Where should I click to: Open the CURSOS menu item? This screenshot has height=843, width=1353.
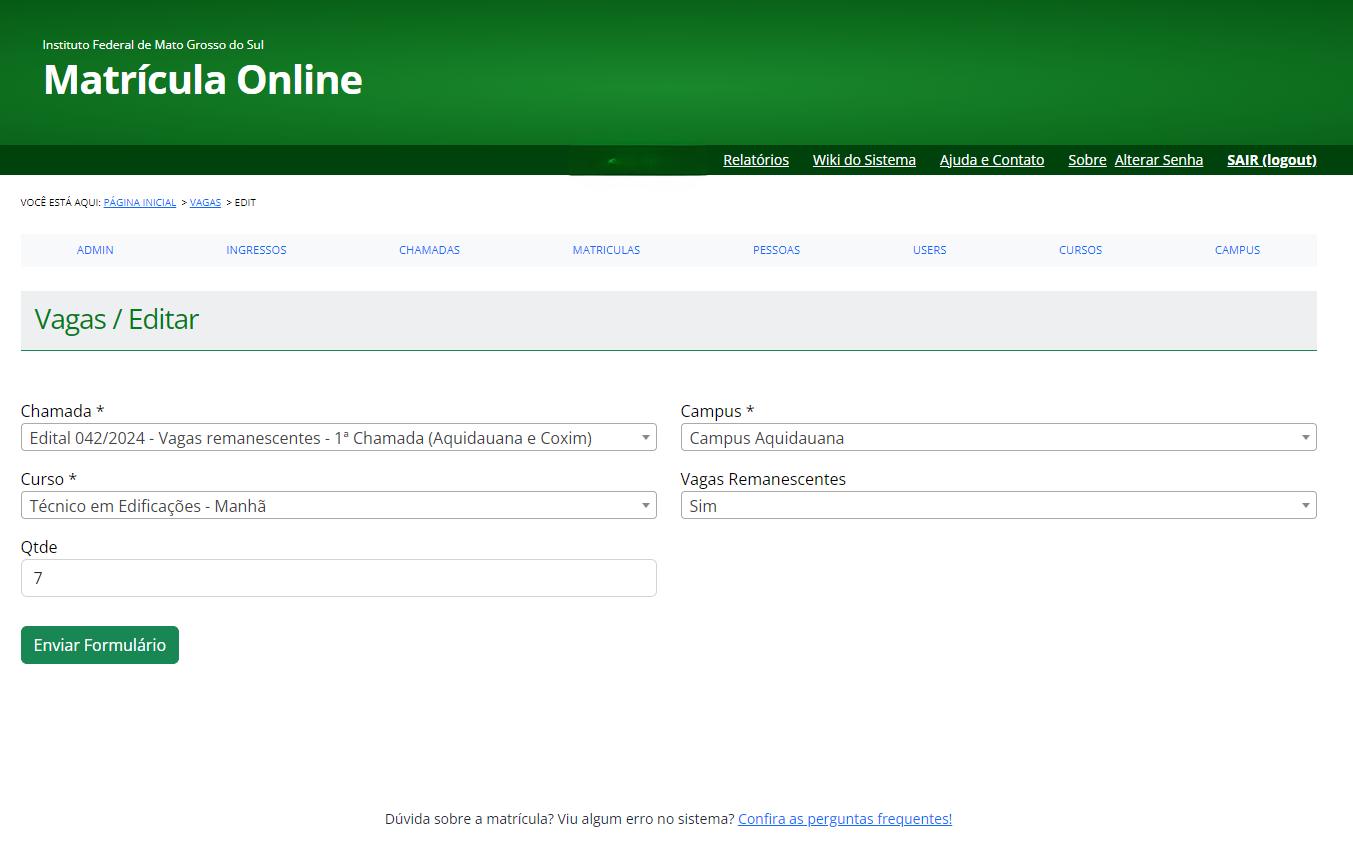tap(1080, 250)
